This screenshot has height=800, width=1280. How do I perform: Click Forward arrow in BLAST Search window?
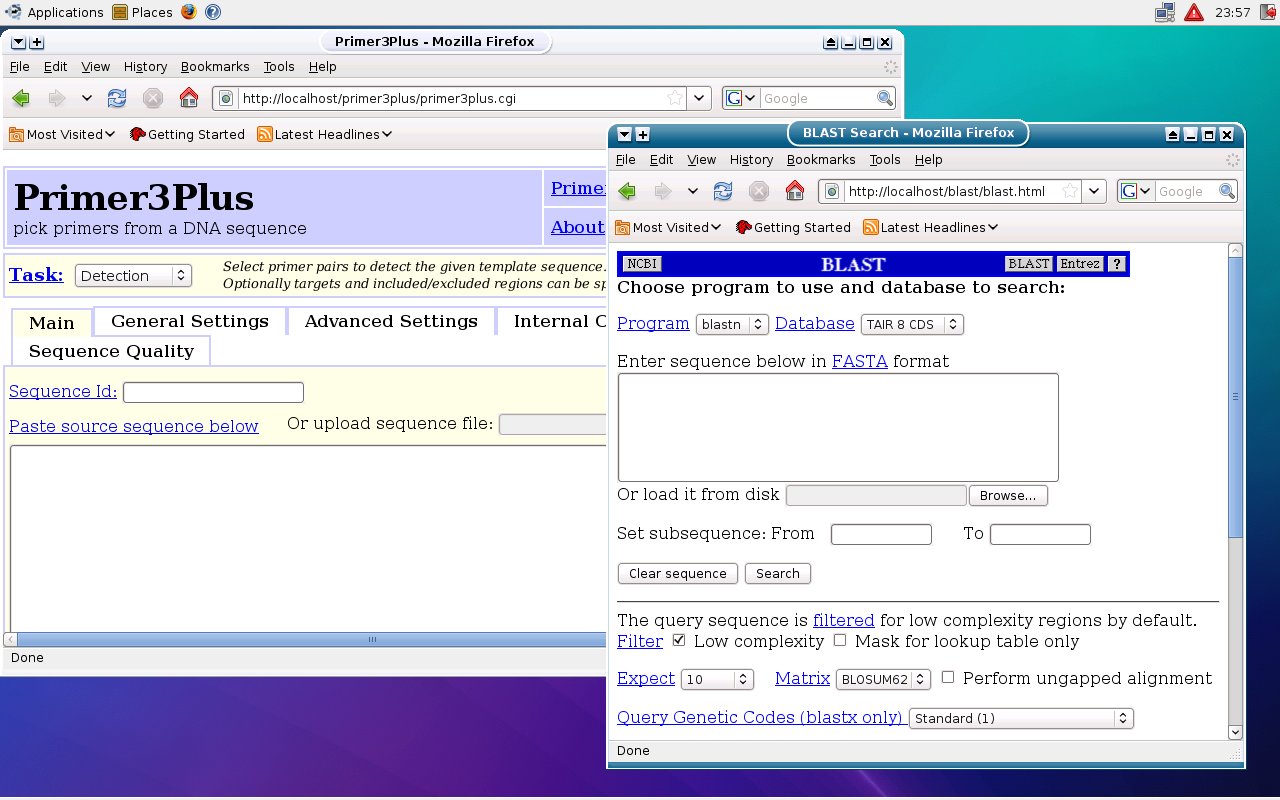pos(662,191)
